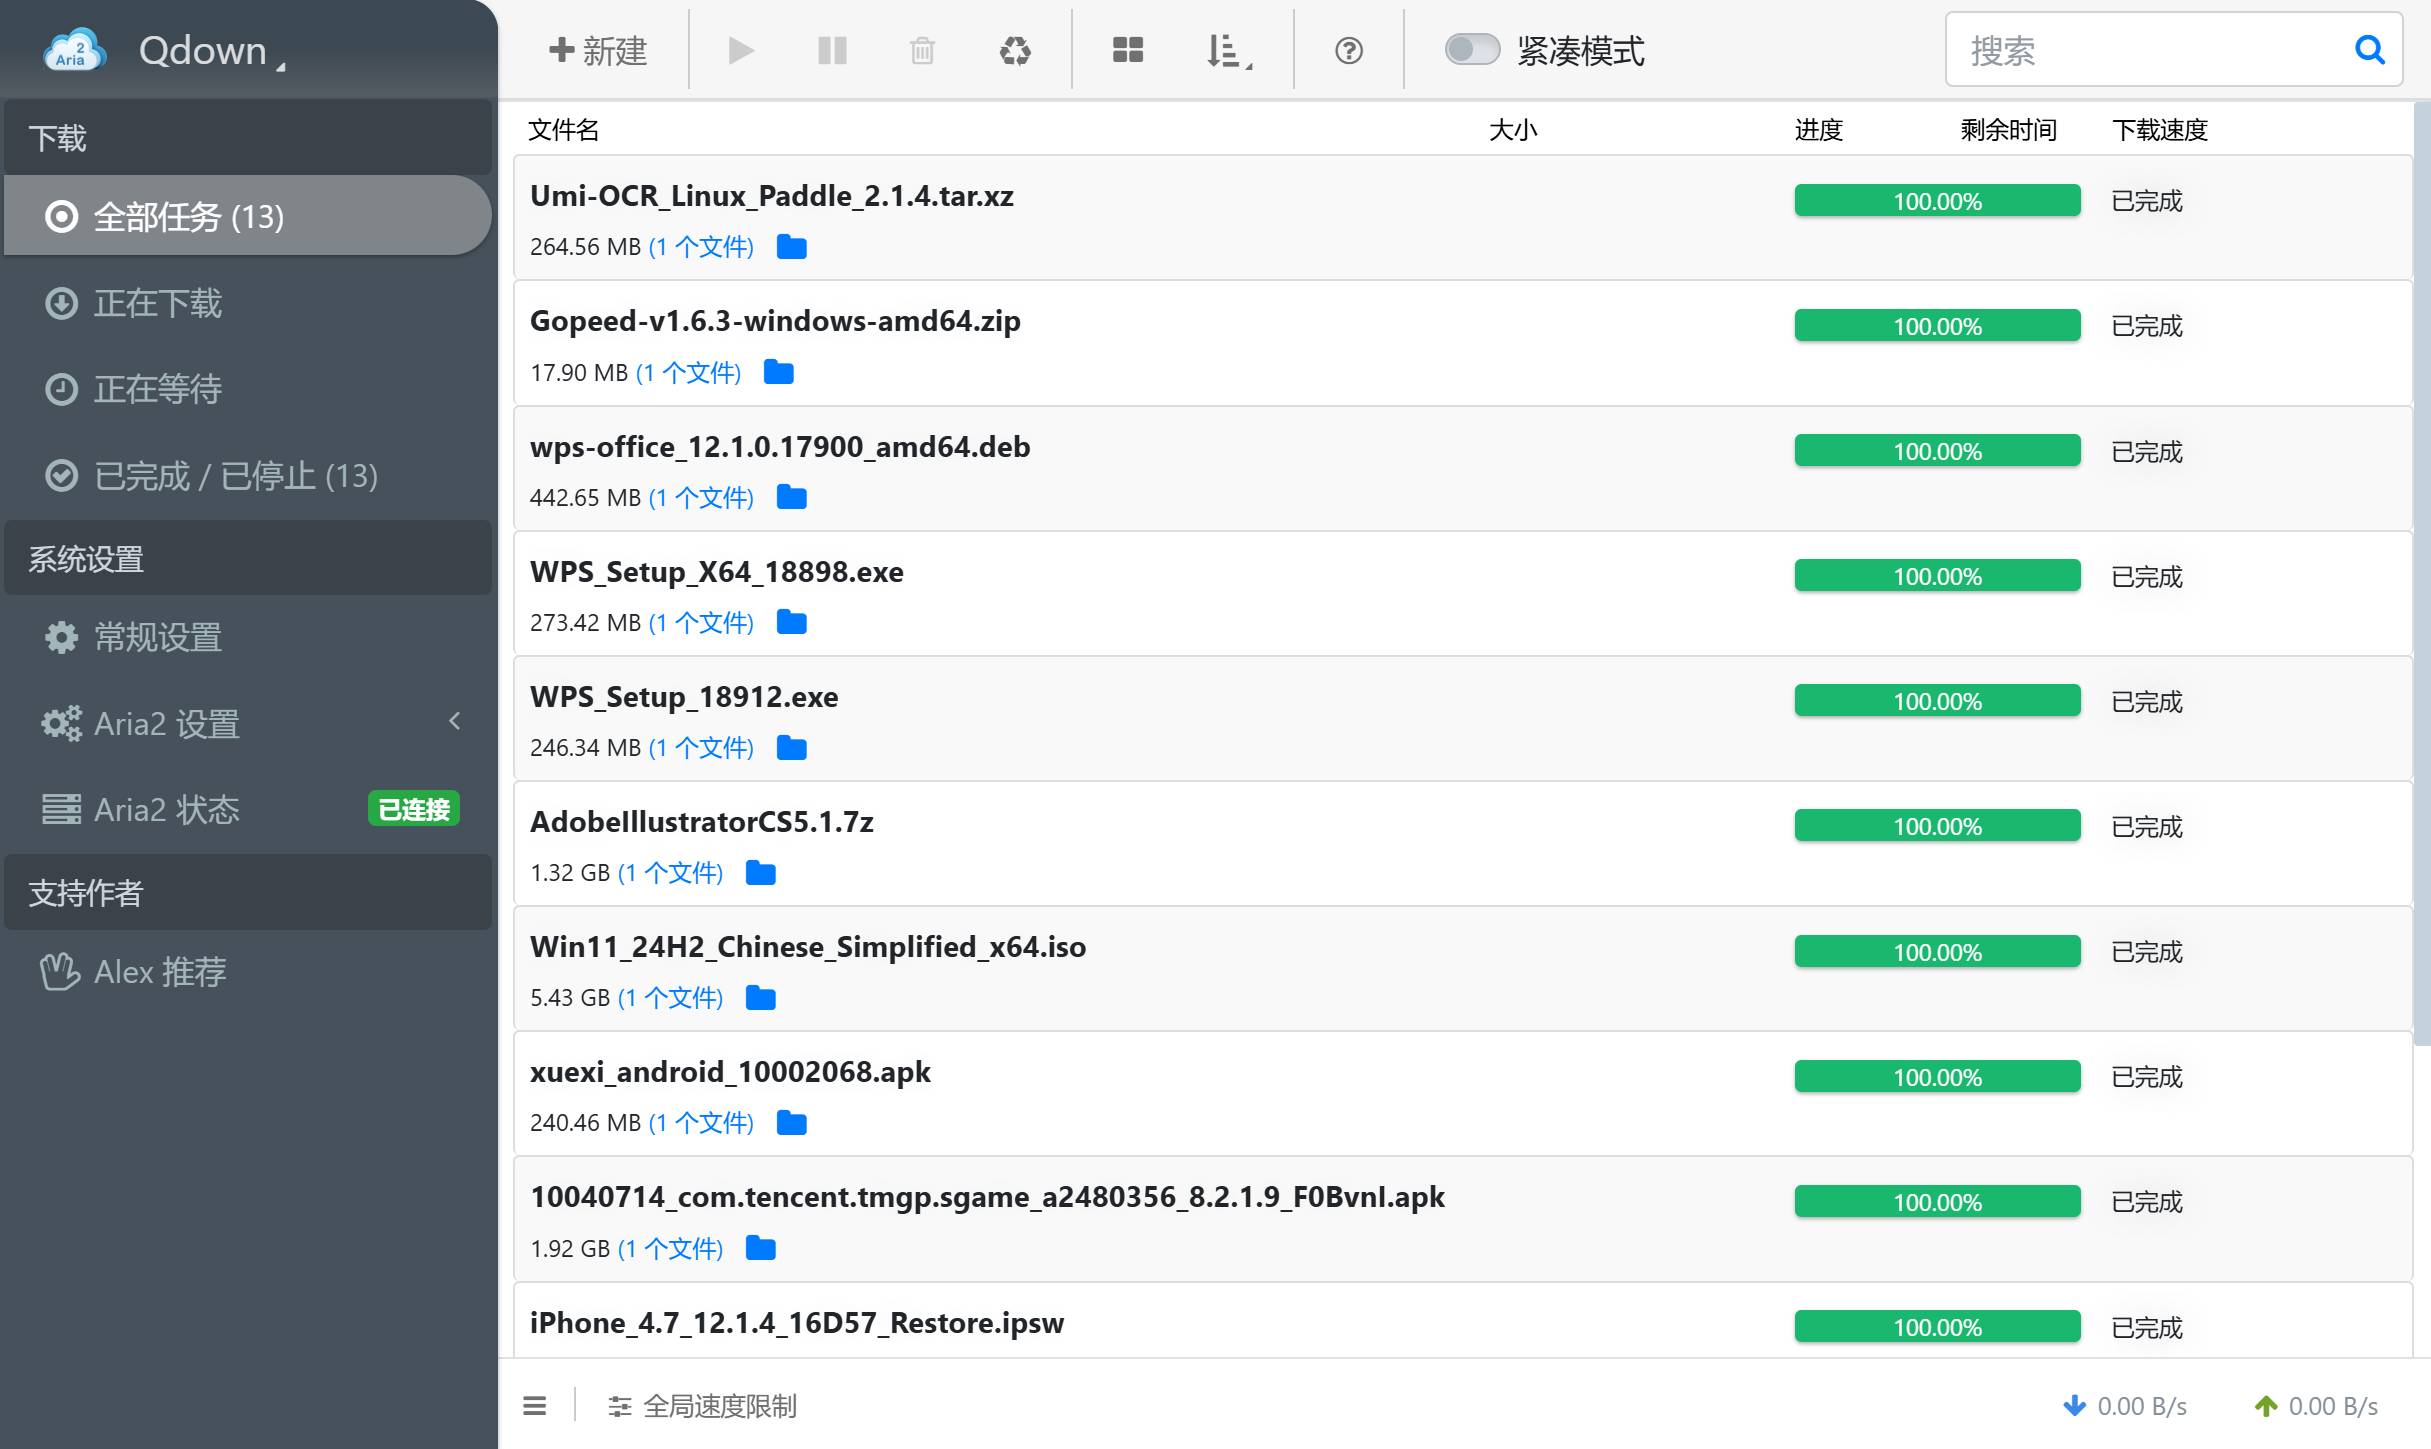The height and width of the screenshot is (1449, 2431).
Task: Clear finished tasks using recycle icon
Action: coord(1015,50)
